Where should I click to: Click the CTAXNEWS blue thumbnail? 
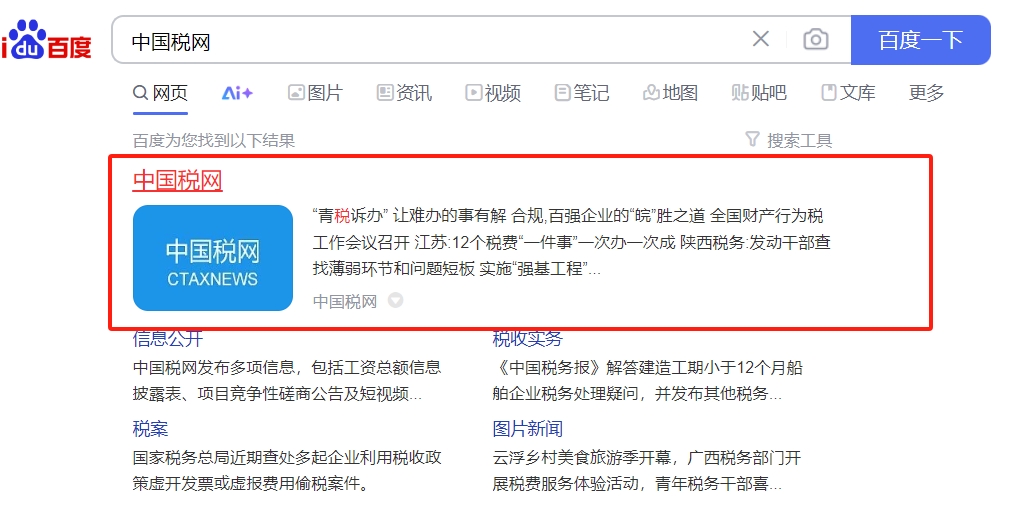point(213,258)
